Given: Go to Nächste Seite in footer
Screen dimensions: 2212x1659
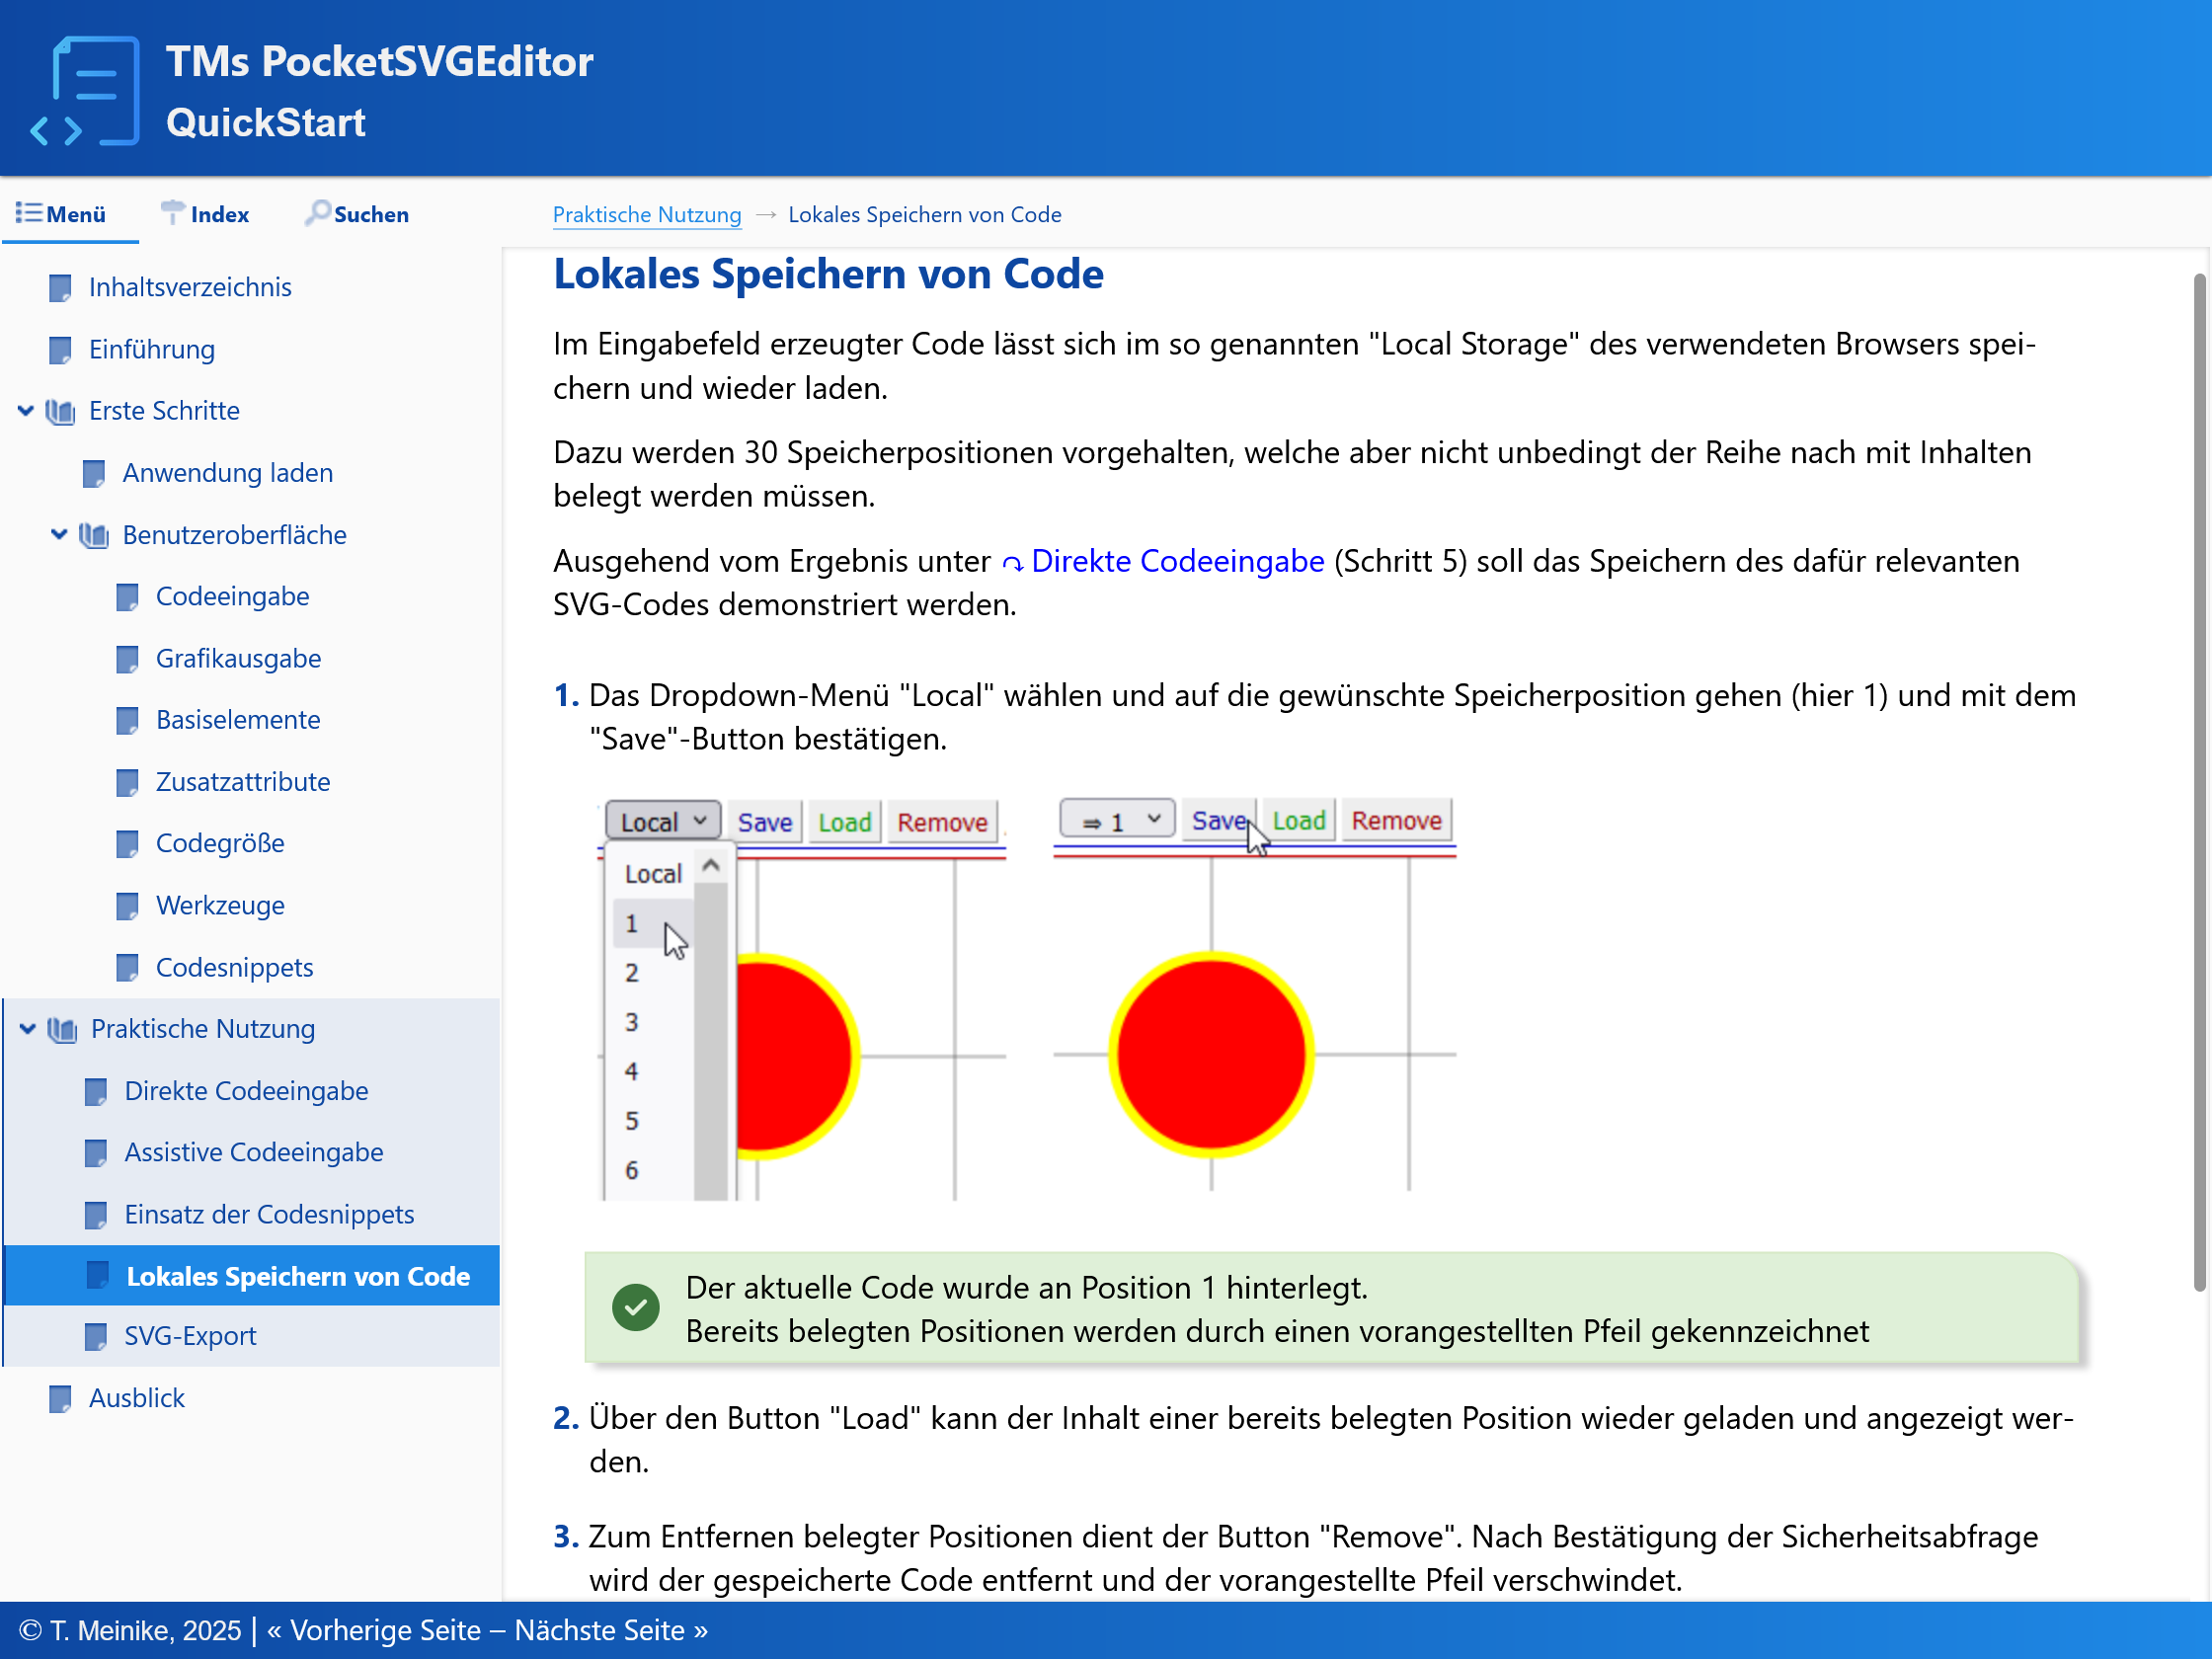Looking at the screenshot, I should coord(611,1631).
